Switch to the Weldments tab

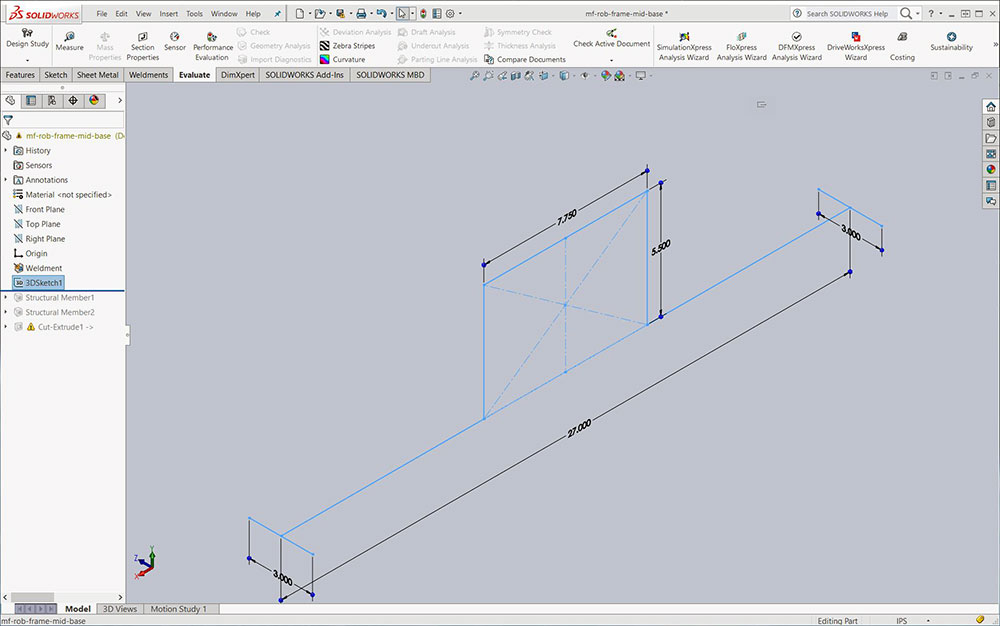coord(148,75)
